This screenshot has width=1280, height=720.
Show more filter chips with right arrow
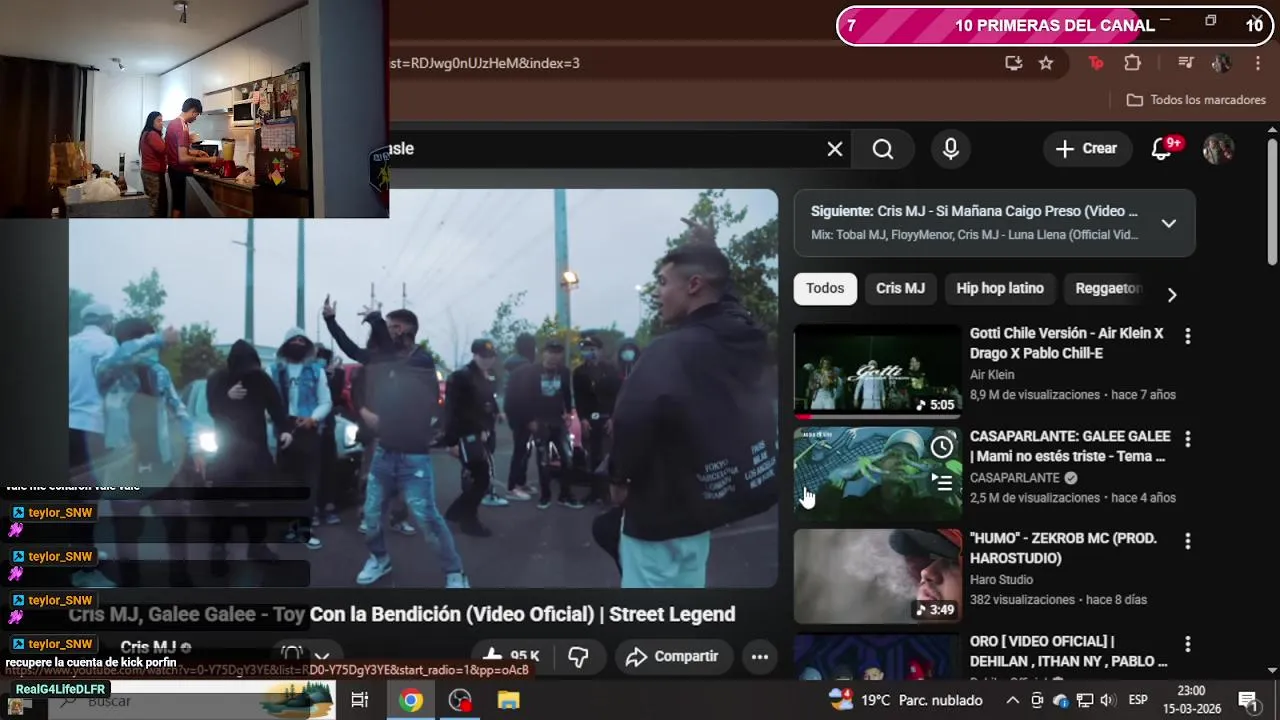1172,295
